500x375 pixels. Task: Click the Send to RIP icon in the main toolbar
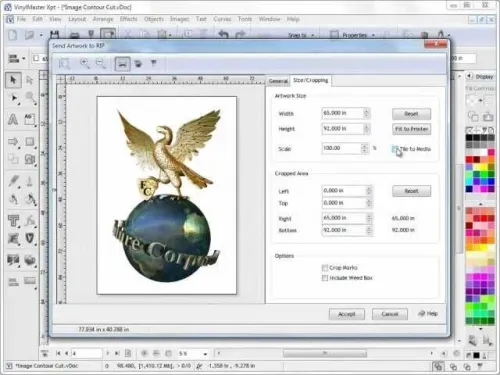coord(108,34)
